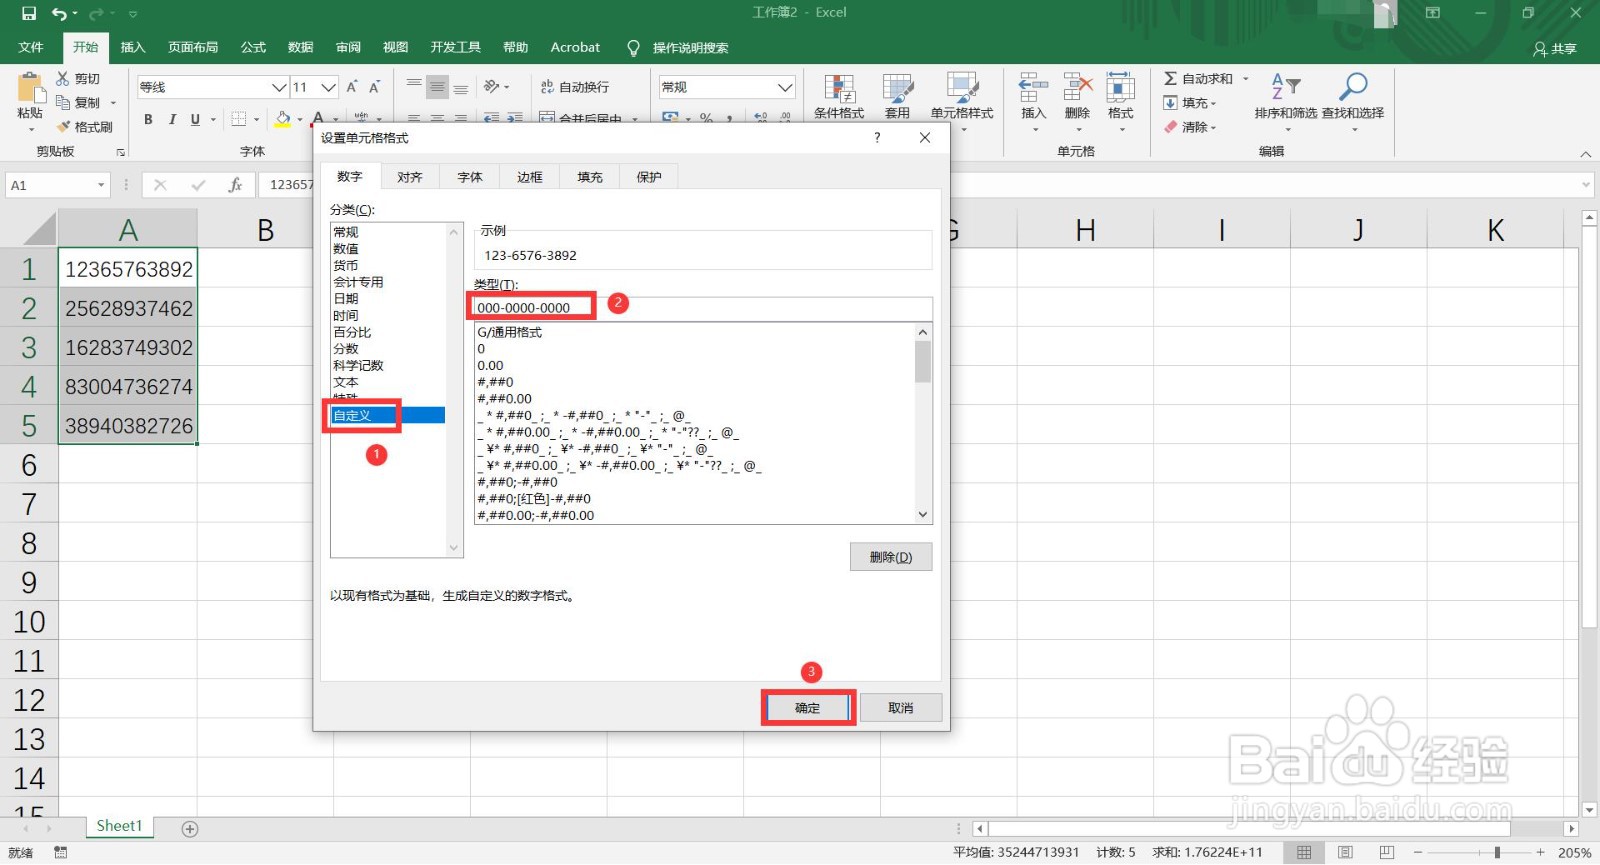Screen dimensions: 1600x865
Task: Collapse the ribbon with the chevron
Action: coord(1585,154)
